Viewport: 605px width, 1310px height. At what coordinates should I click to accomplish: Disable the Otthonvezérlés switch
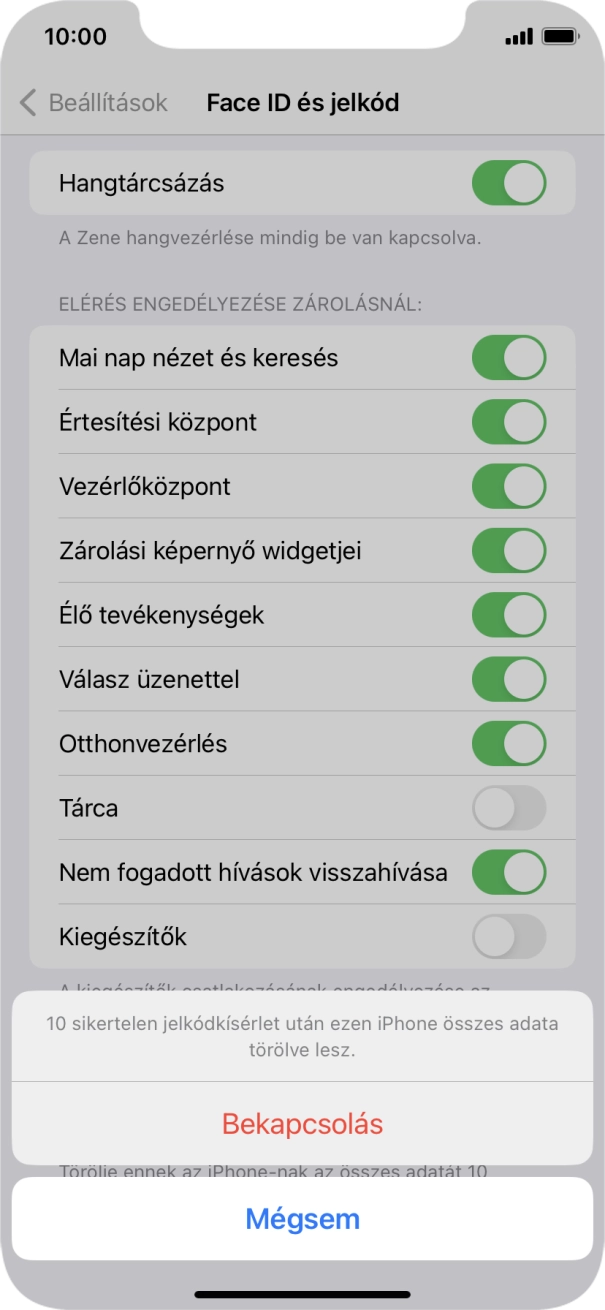[x=511, y=743]
